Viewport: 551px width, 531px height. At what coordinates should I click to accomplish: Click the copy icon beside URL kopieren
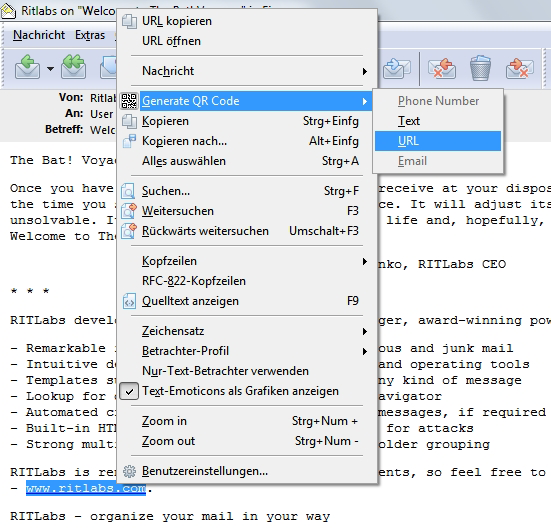pos(129,21)
